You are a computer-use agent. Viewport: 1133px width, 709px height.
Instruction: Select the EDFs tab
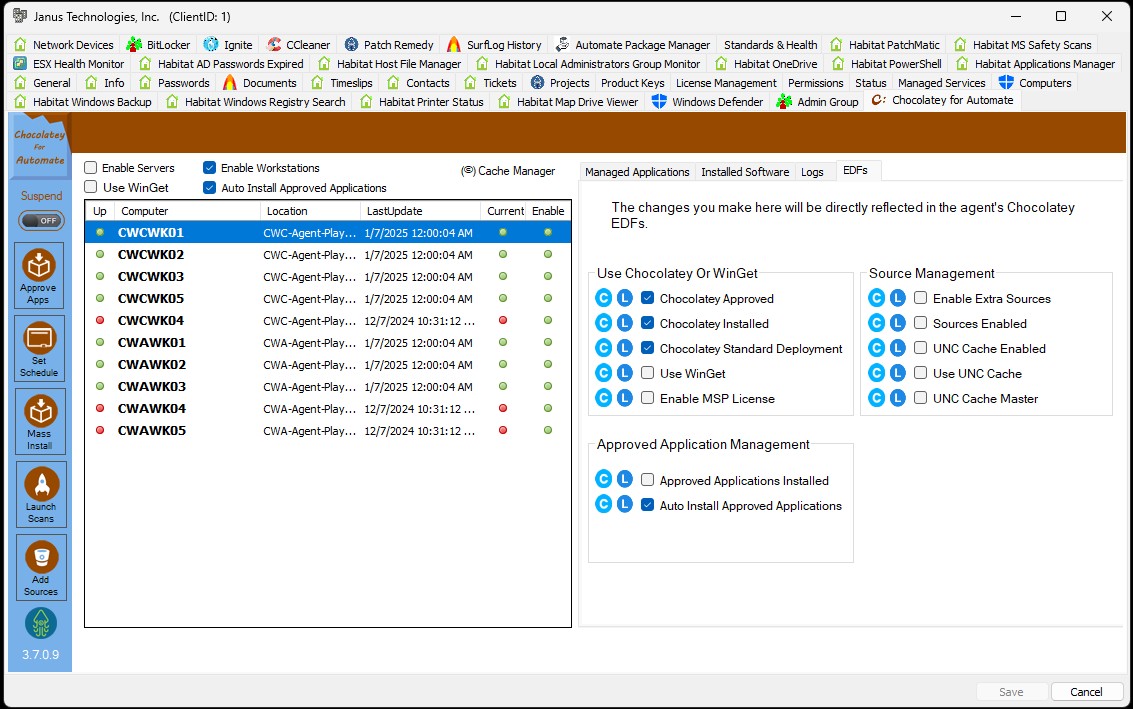click(x=856, y=171)
